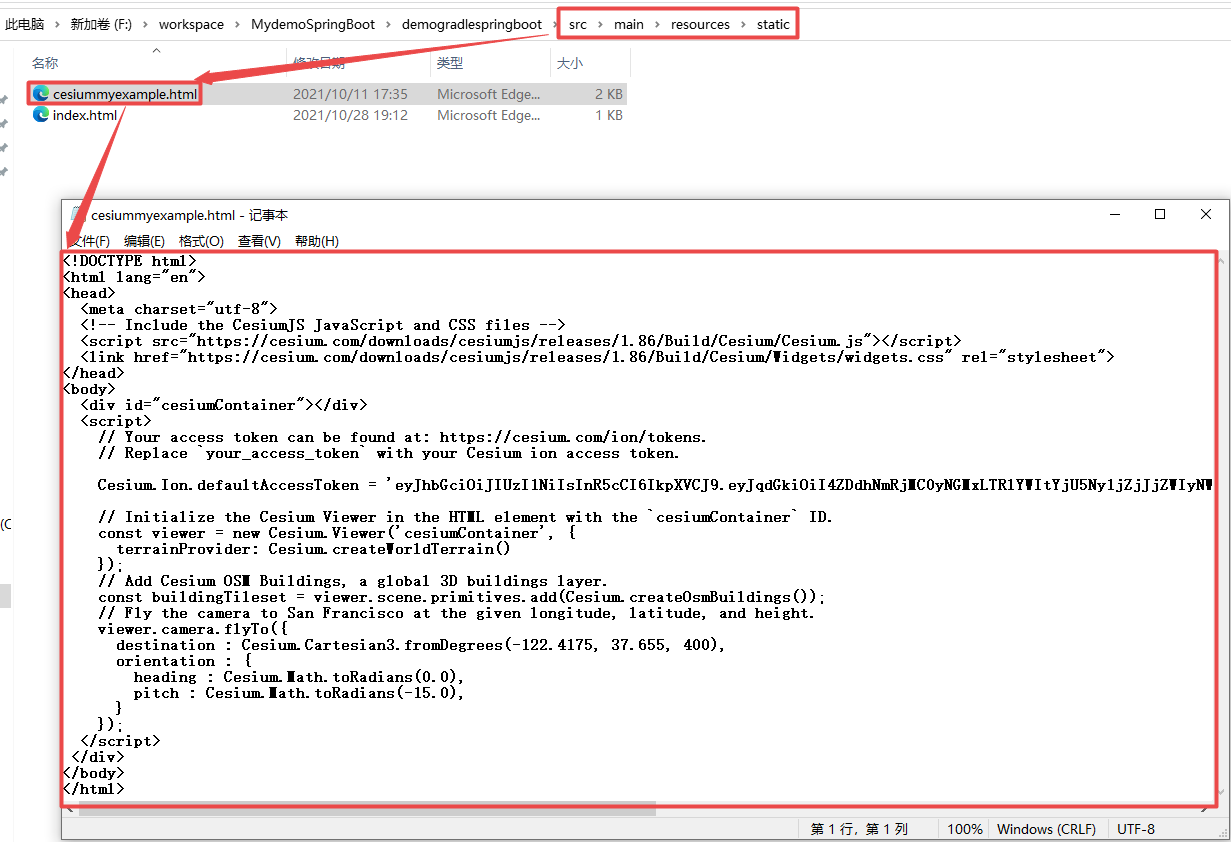Place cursor on viewer.camera.flyTo line
This screenshot has height=842, width=1231.
point(192,629)
